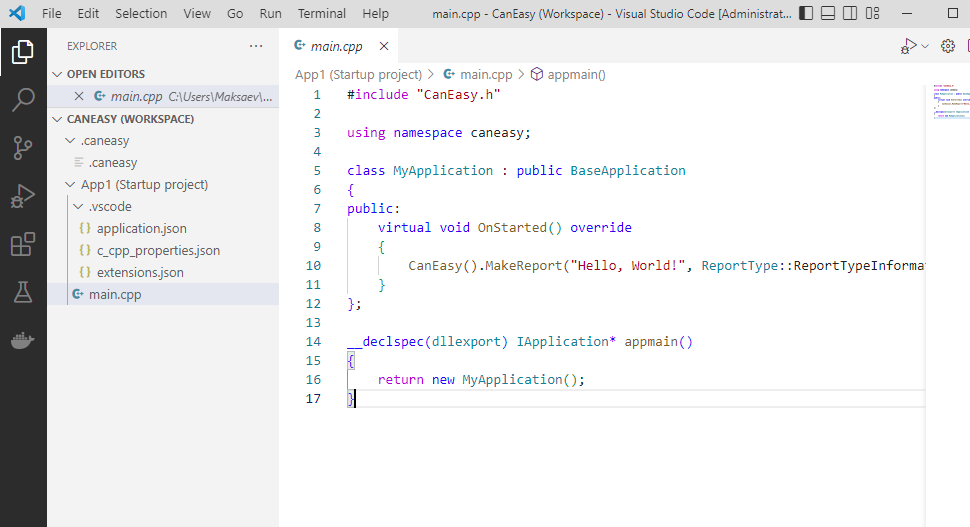The width and height of the screenshot is (970, 527).
Task: Click BaseApplication in class declaration
Action: coord(628,171)
